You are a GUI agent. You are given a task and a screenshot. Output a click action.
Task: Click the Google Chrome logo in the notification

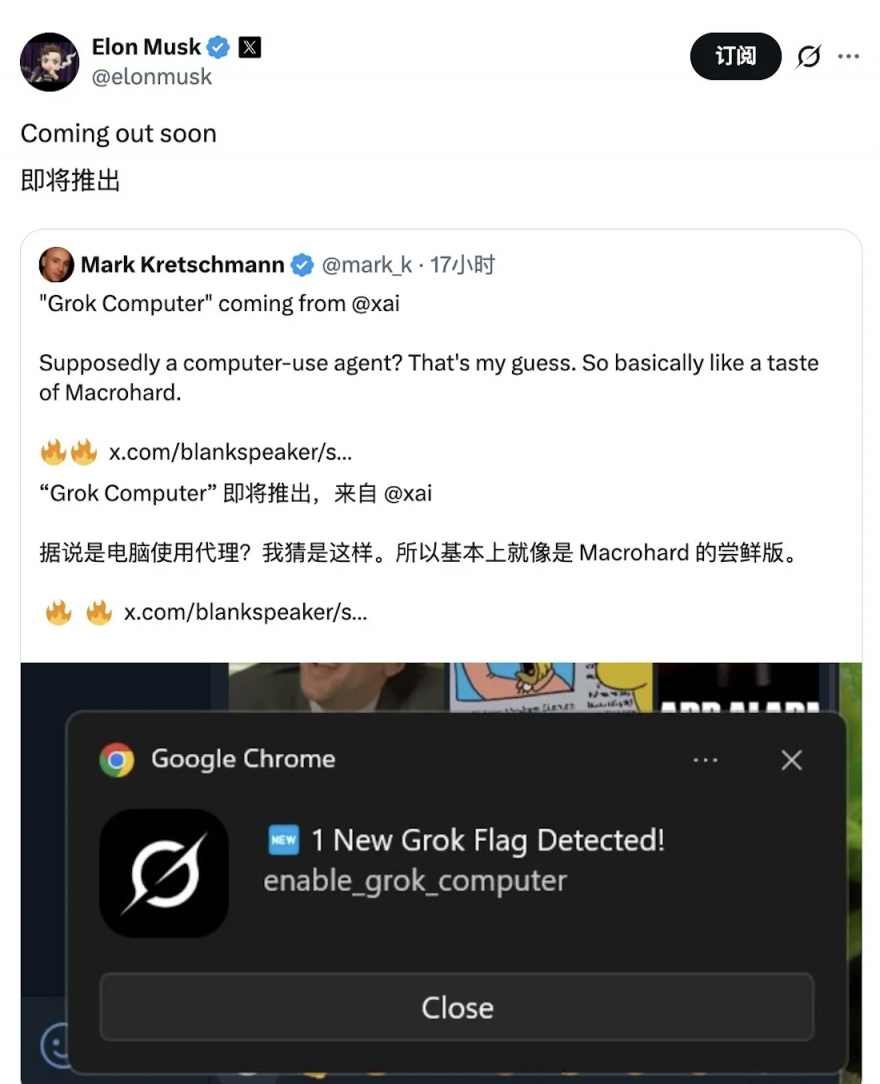point(117,760)
